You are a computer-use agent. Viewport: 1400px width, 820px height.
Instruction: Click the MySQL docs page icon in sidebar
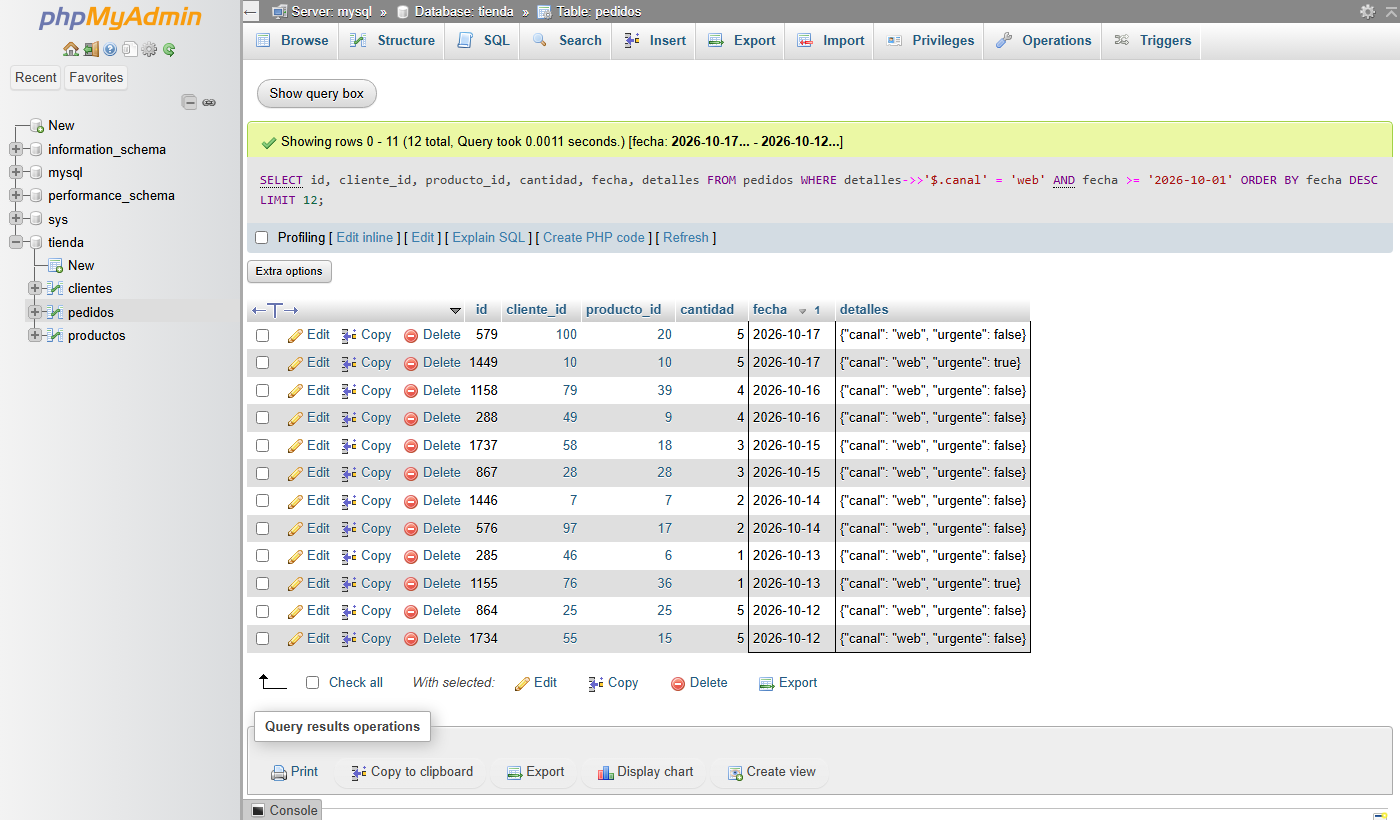click(129, 49)
